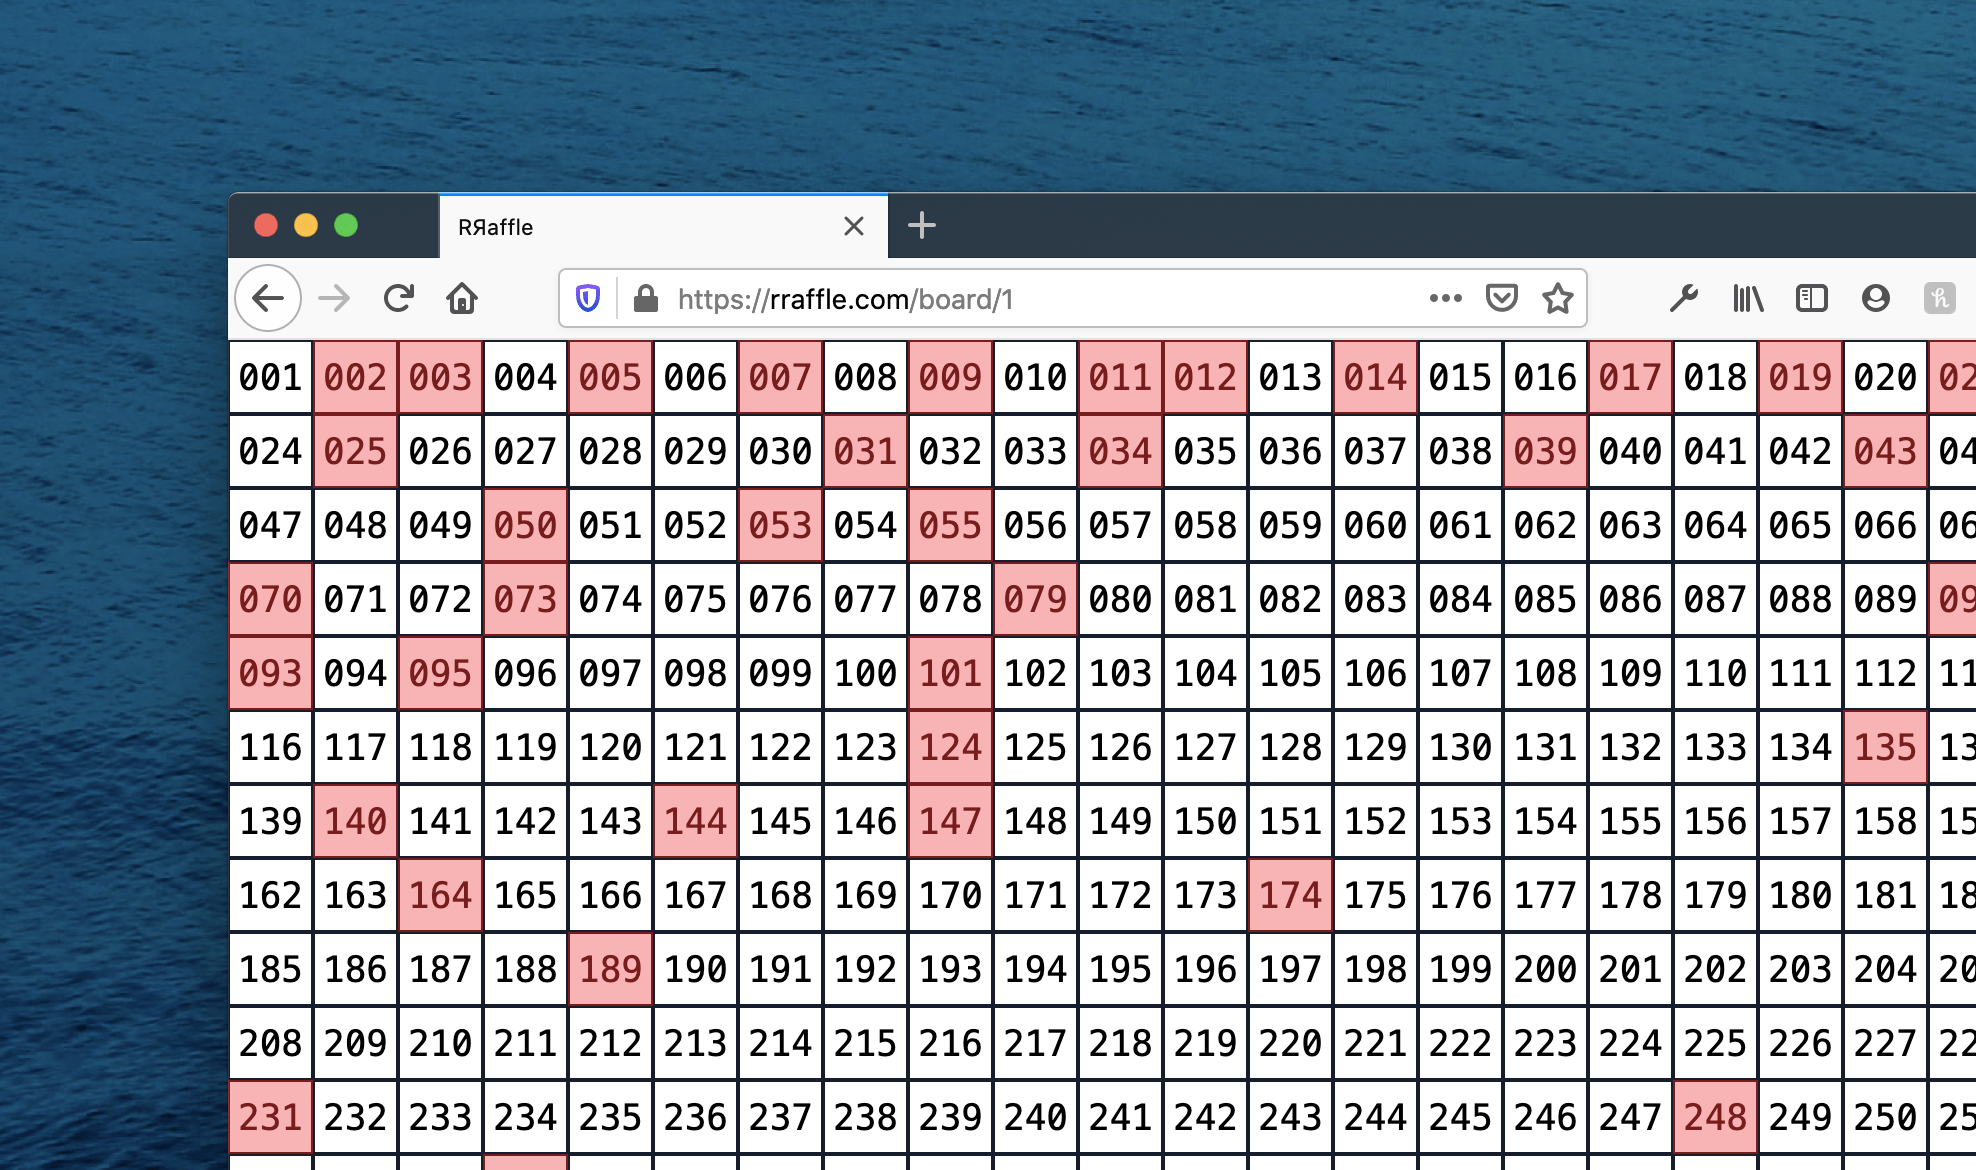
Task: Bookmark this page with the star icon
Action: tap(1558, 298)
